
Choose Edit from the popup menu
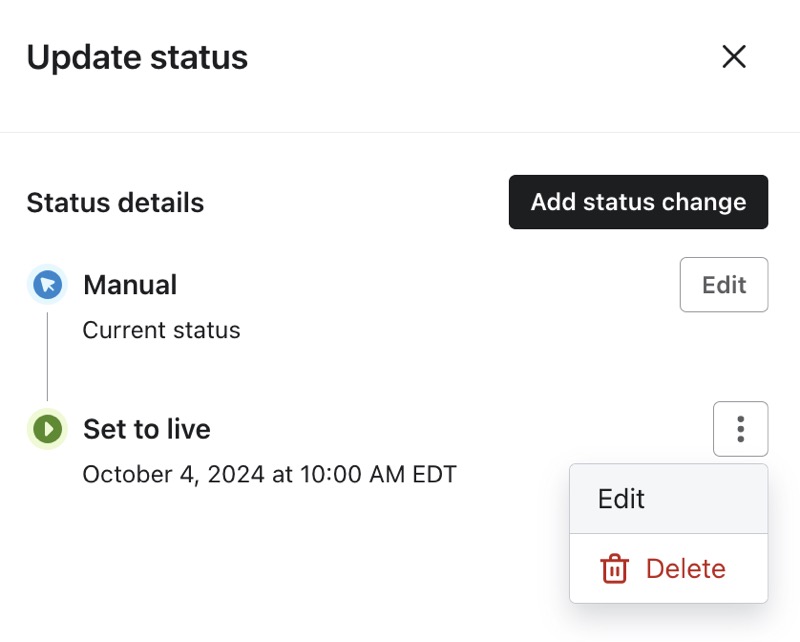click(621, 499)
